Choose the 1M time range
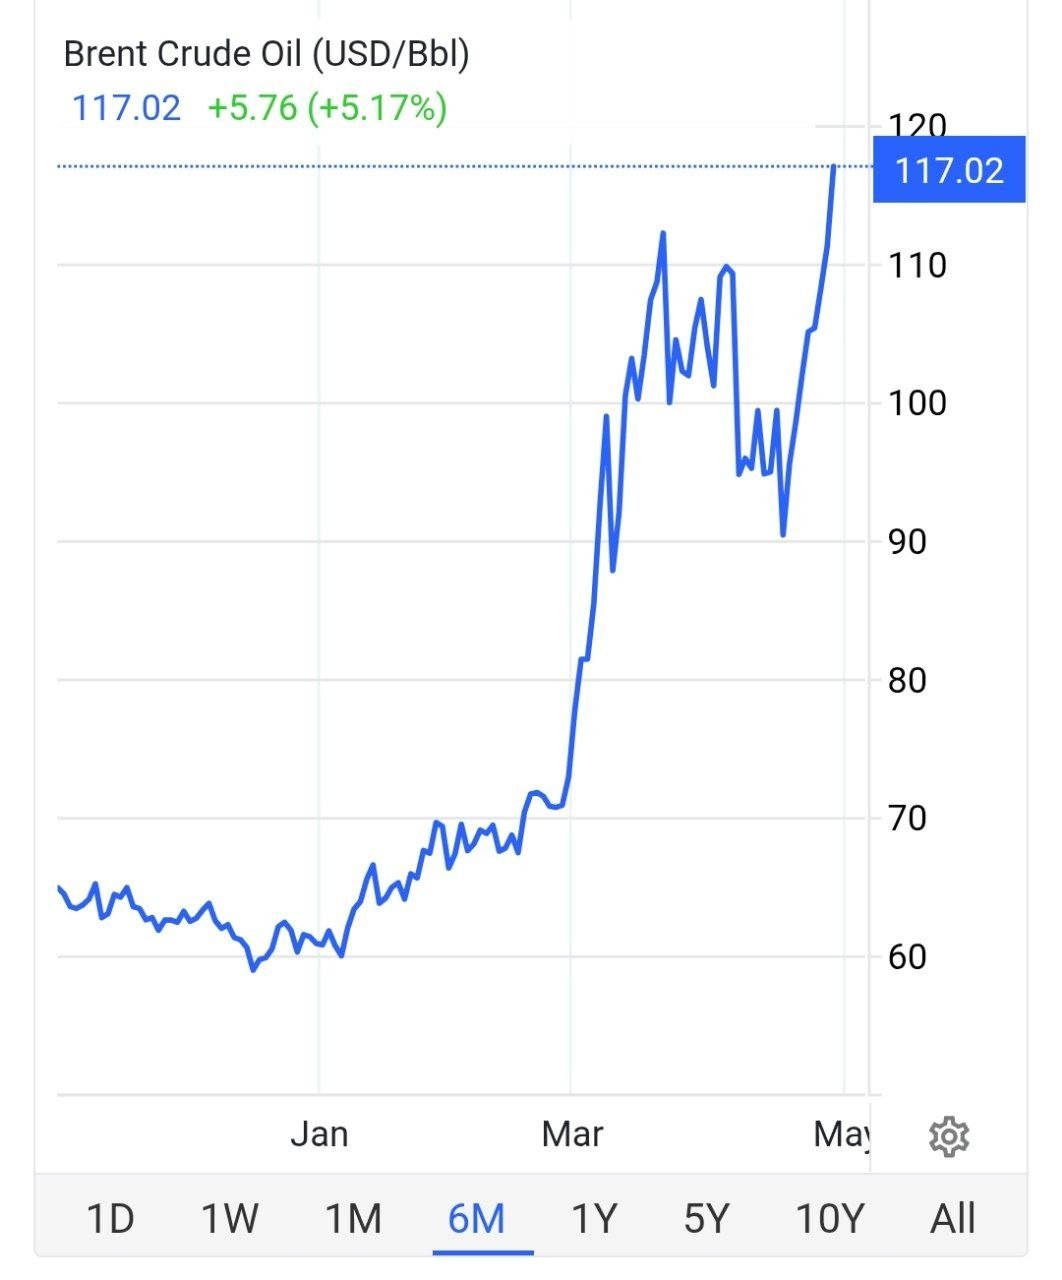Image resolution: width=1062 pixels, height=1280 pixels. [353, 1219]
